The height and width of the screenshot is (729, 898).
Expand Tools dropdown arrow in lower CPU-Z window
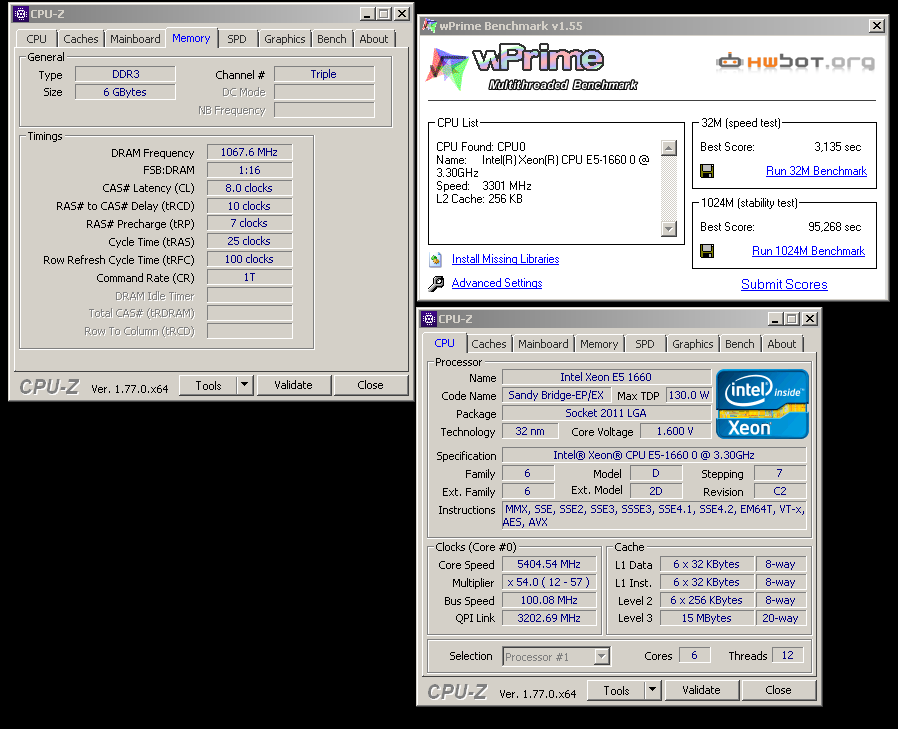[653, 691]
